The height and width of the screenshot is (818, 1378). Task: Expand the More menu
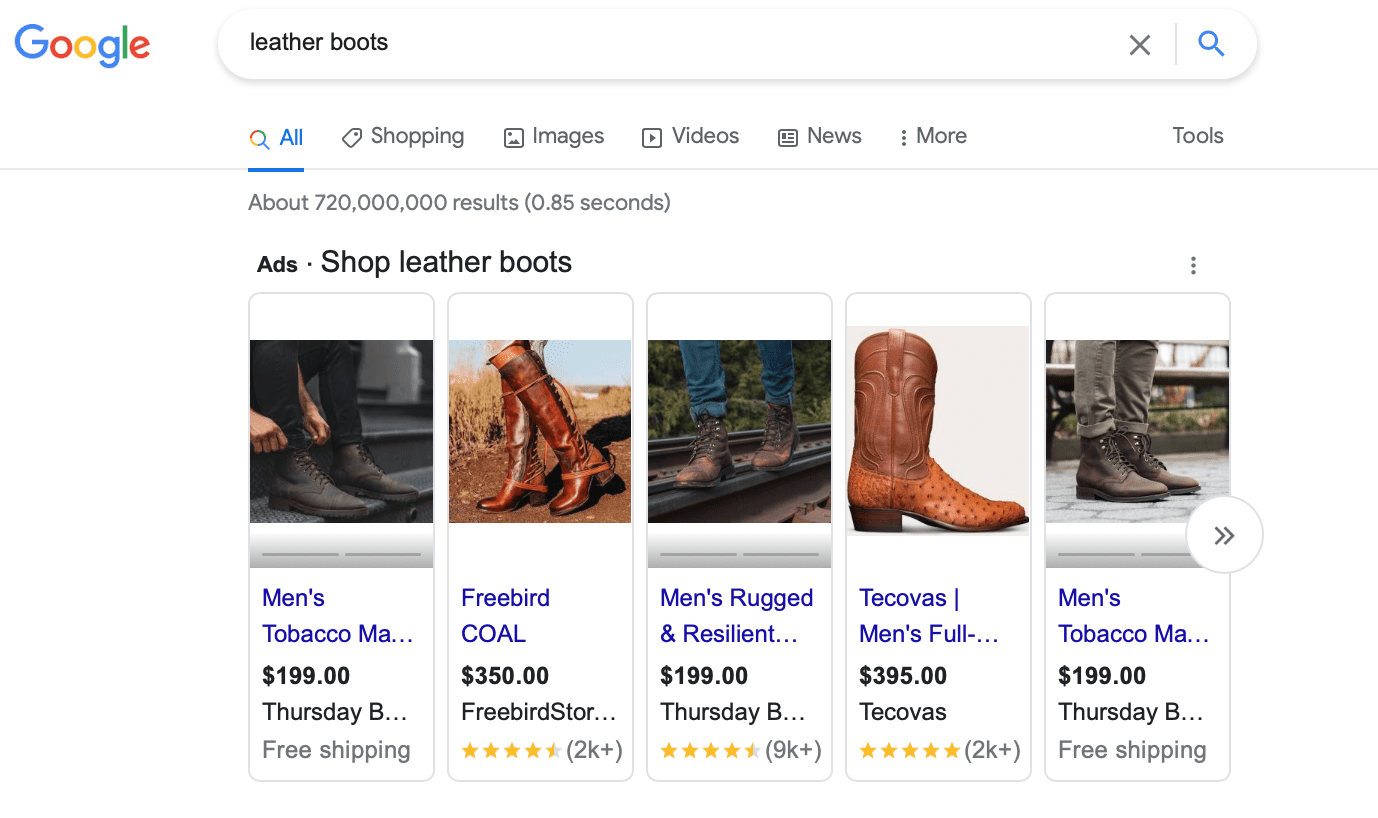[x=933, y=137]
